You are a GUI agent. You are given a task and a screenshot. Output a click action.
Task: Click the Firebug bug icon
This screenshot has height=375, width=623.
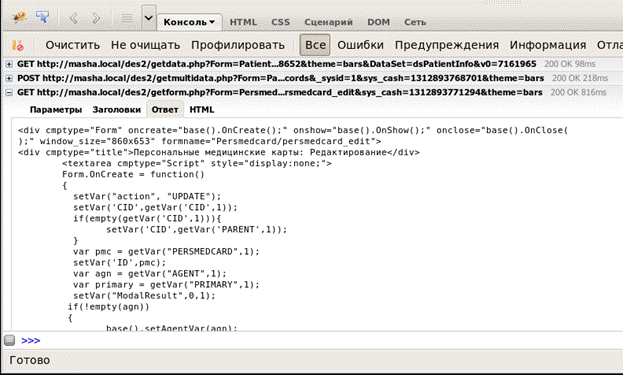pyautogui.click(x=19, y=17)
